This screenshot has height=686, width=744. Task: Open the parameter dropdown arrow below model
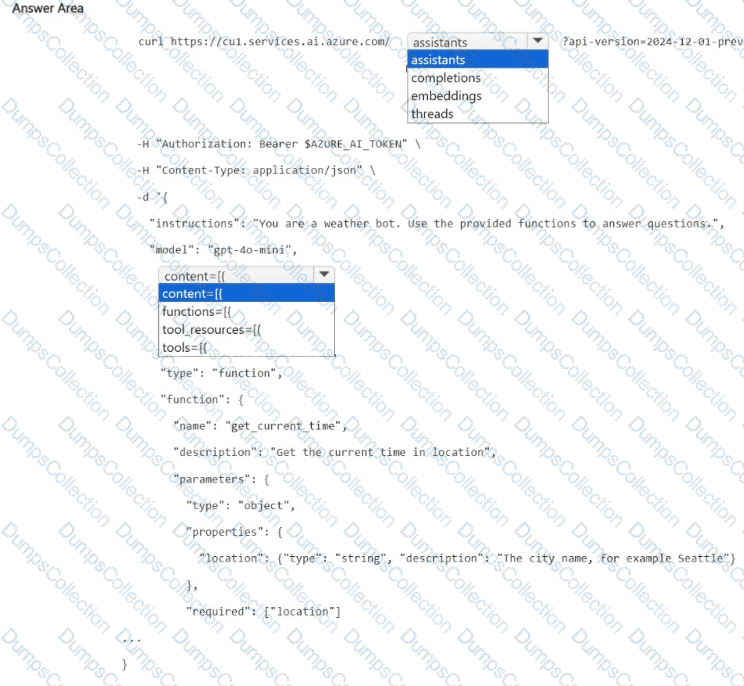(323, 275)
